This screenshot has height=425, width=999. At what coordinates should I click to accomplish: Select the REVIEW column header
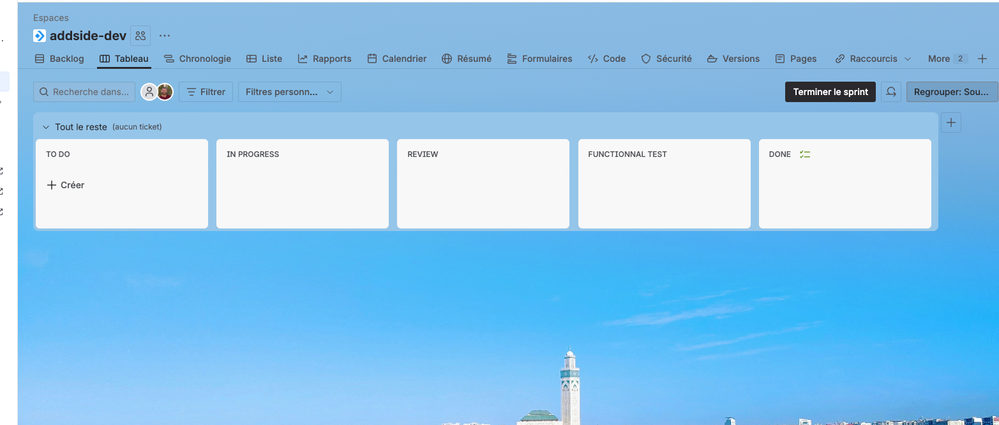tap(423, 154)
